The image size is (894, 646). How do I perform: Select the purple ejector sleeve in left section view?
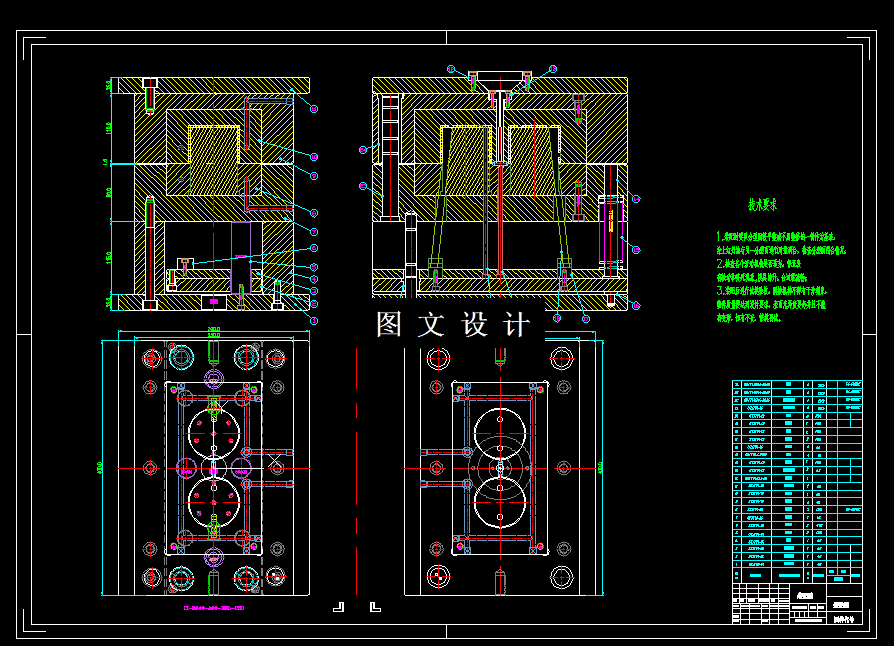241,258
